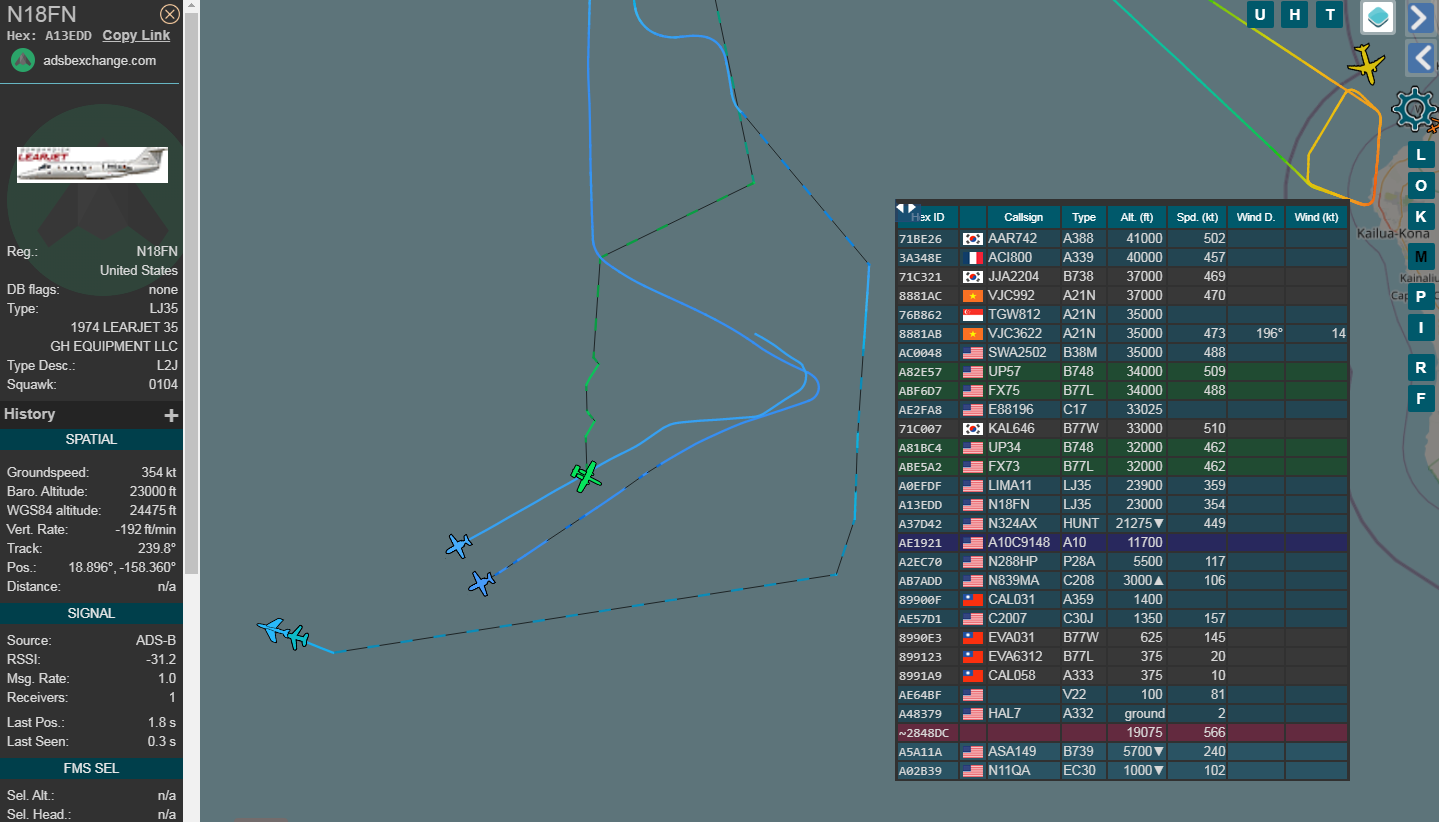The height and width of the screenshot is (822, 1439).
Task: Click the Korean flag beside KAL646
Action: (972, 429)
